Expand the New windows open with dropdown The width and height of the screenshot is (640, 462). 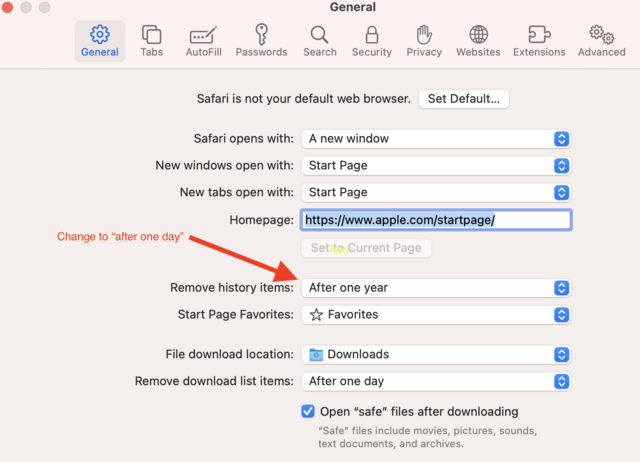click(436, 165)
